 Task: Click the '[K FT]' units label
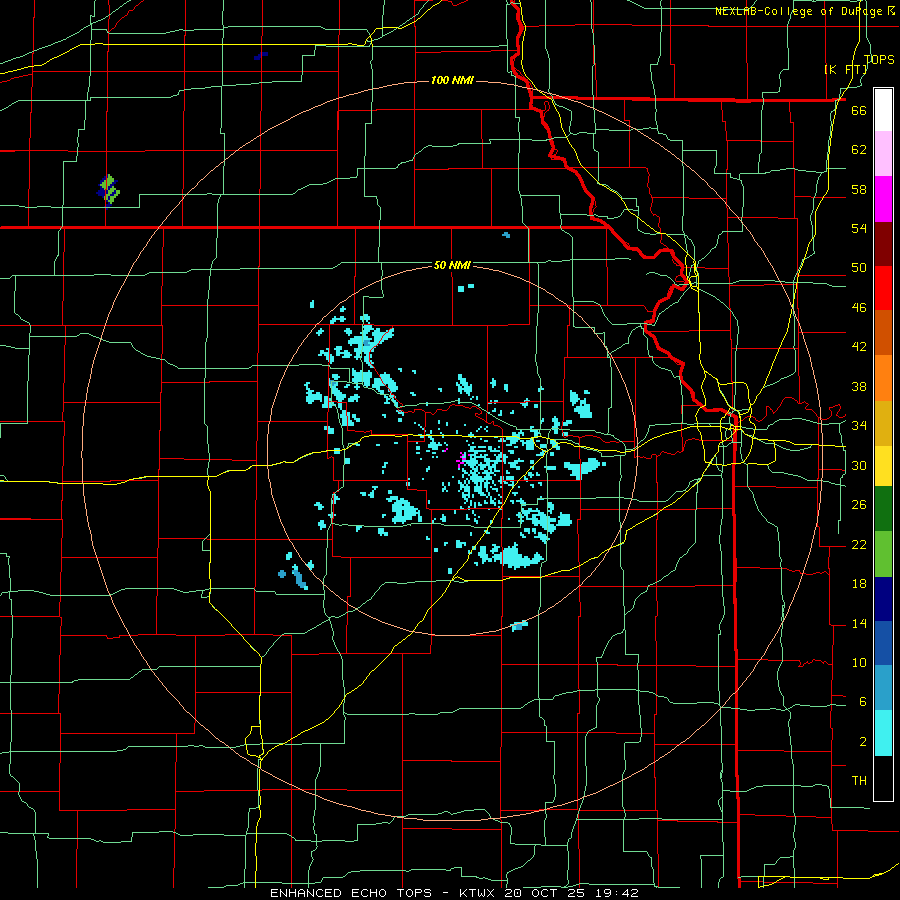coord(845,69)
